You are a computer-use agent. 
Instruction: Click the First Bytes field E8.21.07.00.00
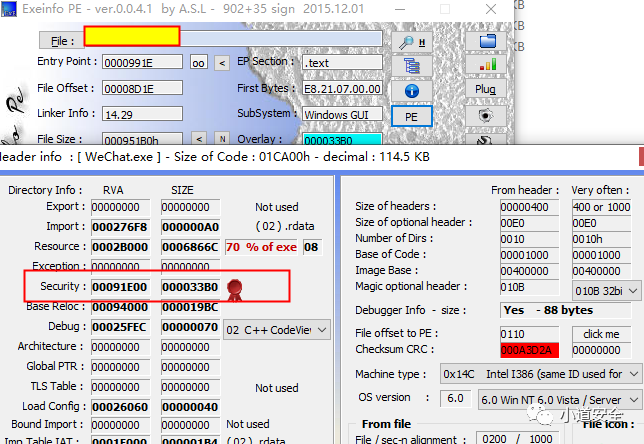point(342,88)
